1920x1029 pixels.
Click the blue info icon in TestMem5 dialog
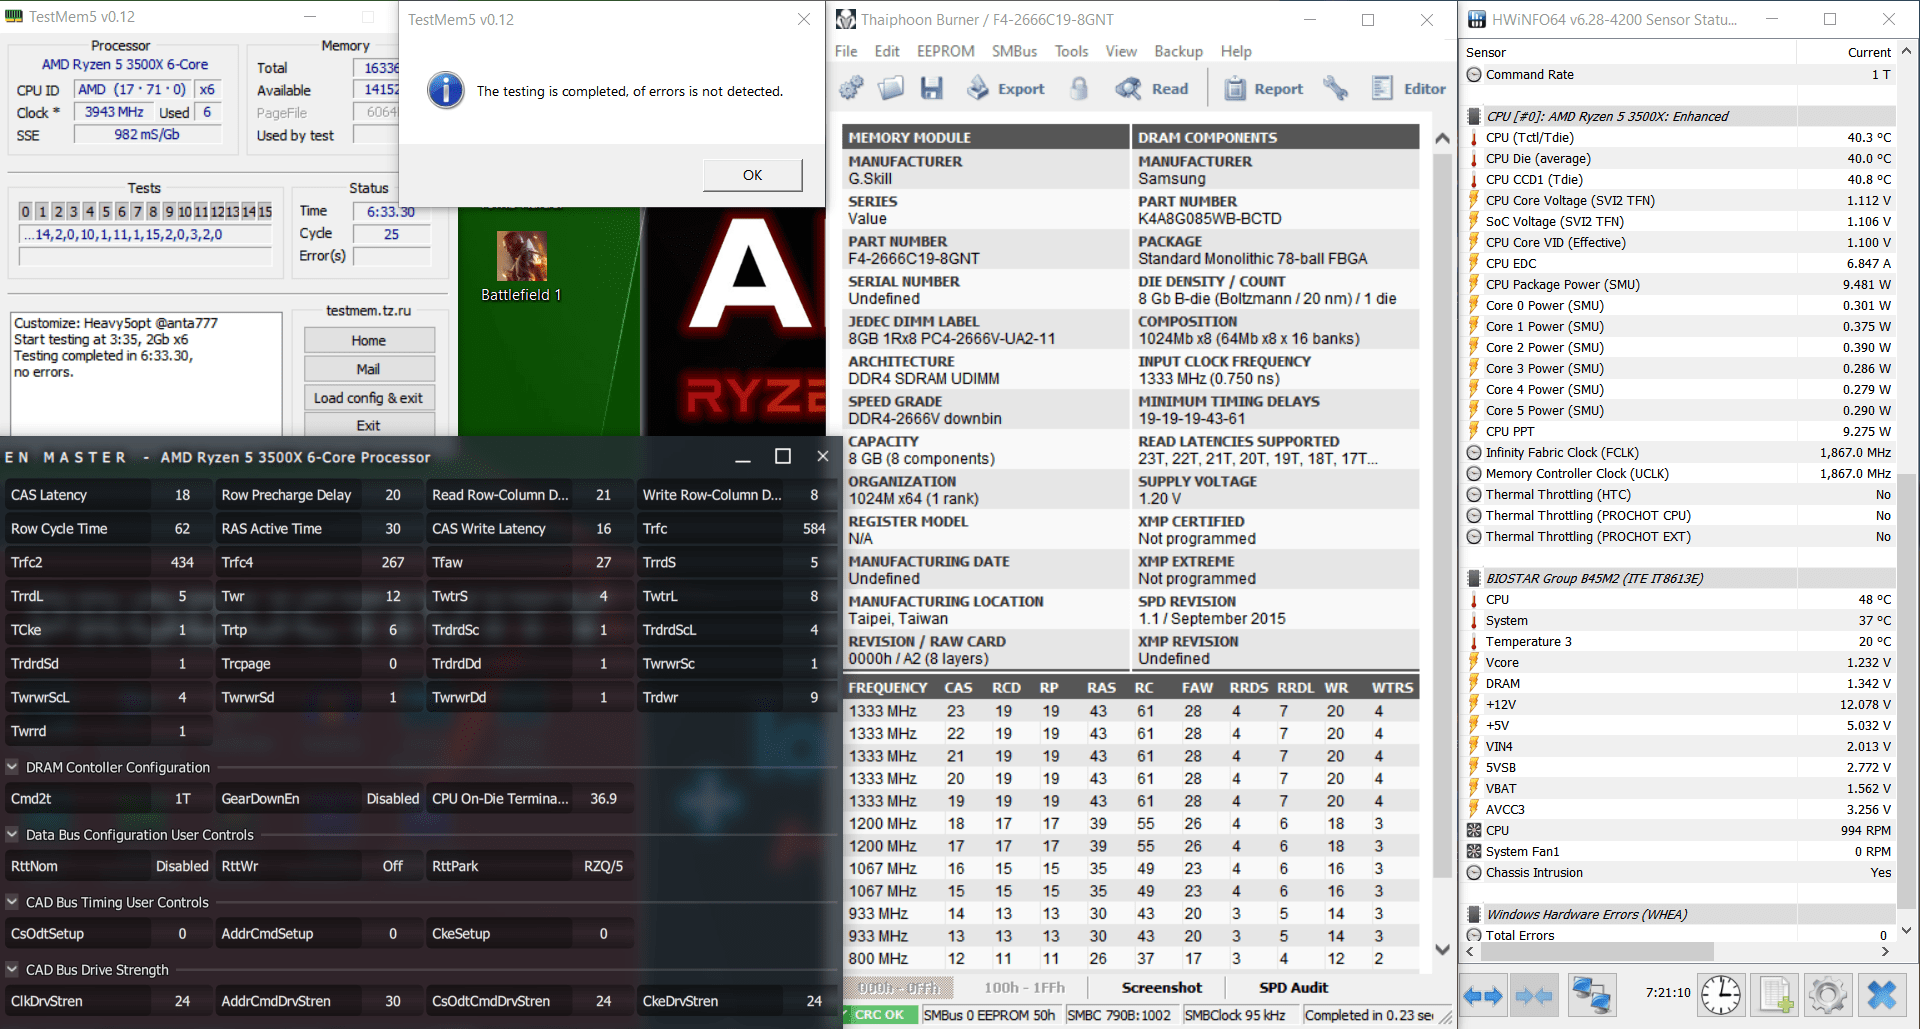[x=446, y=90]
